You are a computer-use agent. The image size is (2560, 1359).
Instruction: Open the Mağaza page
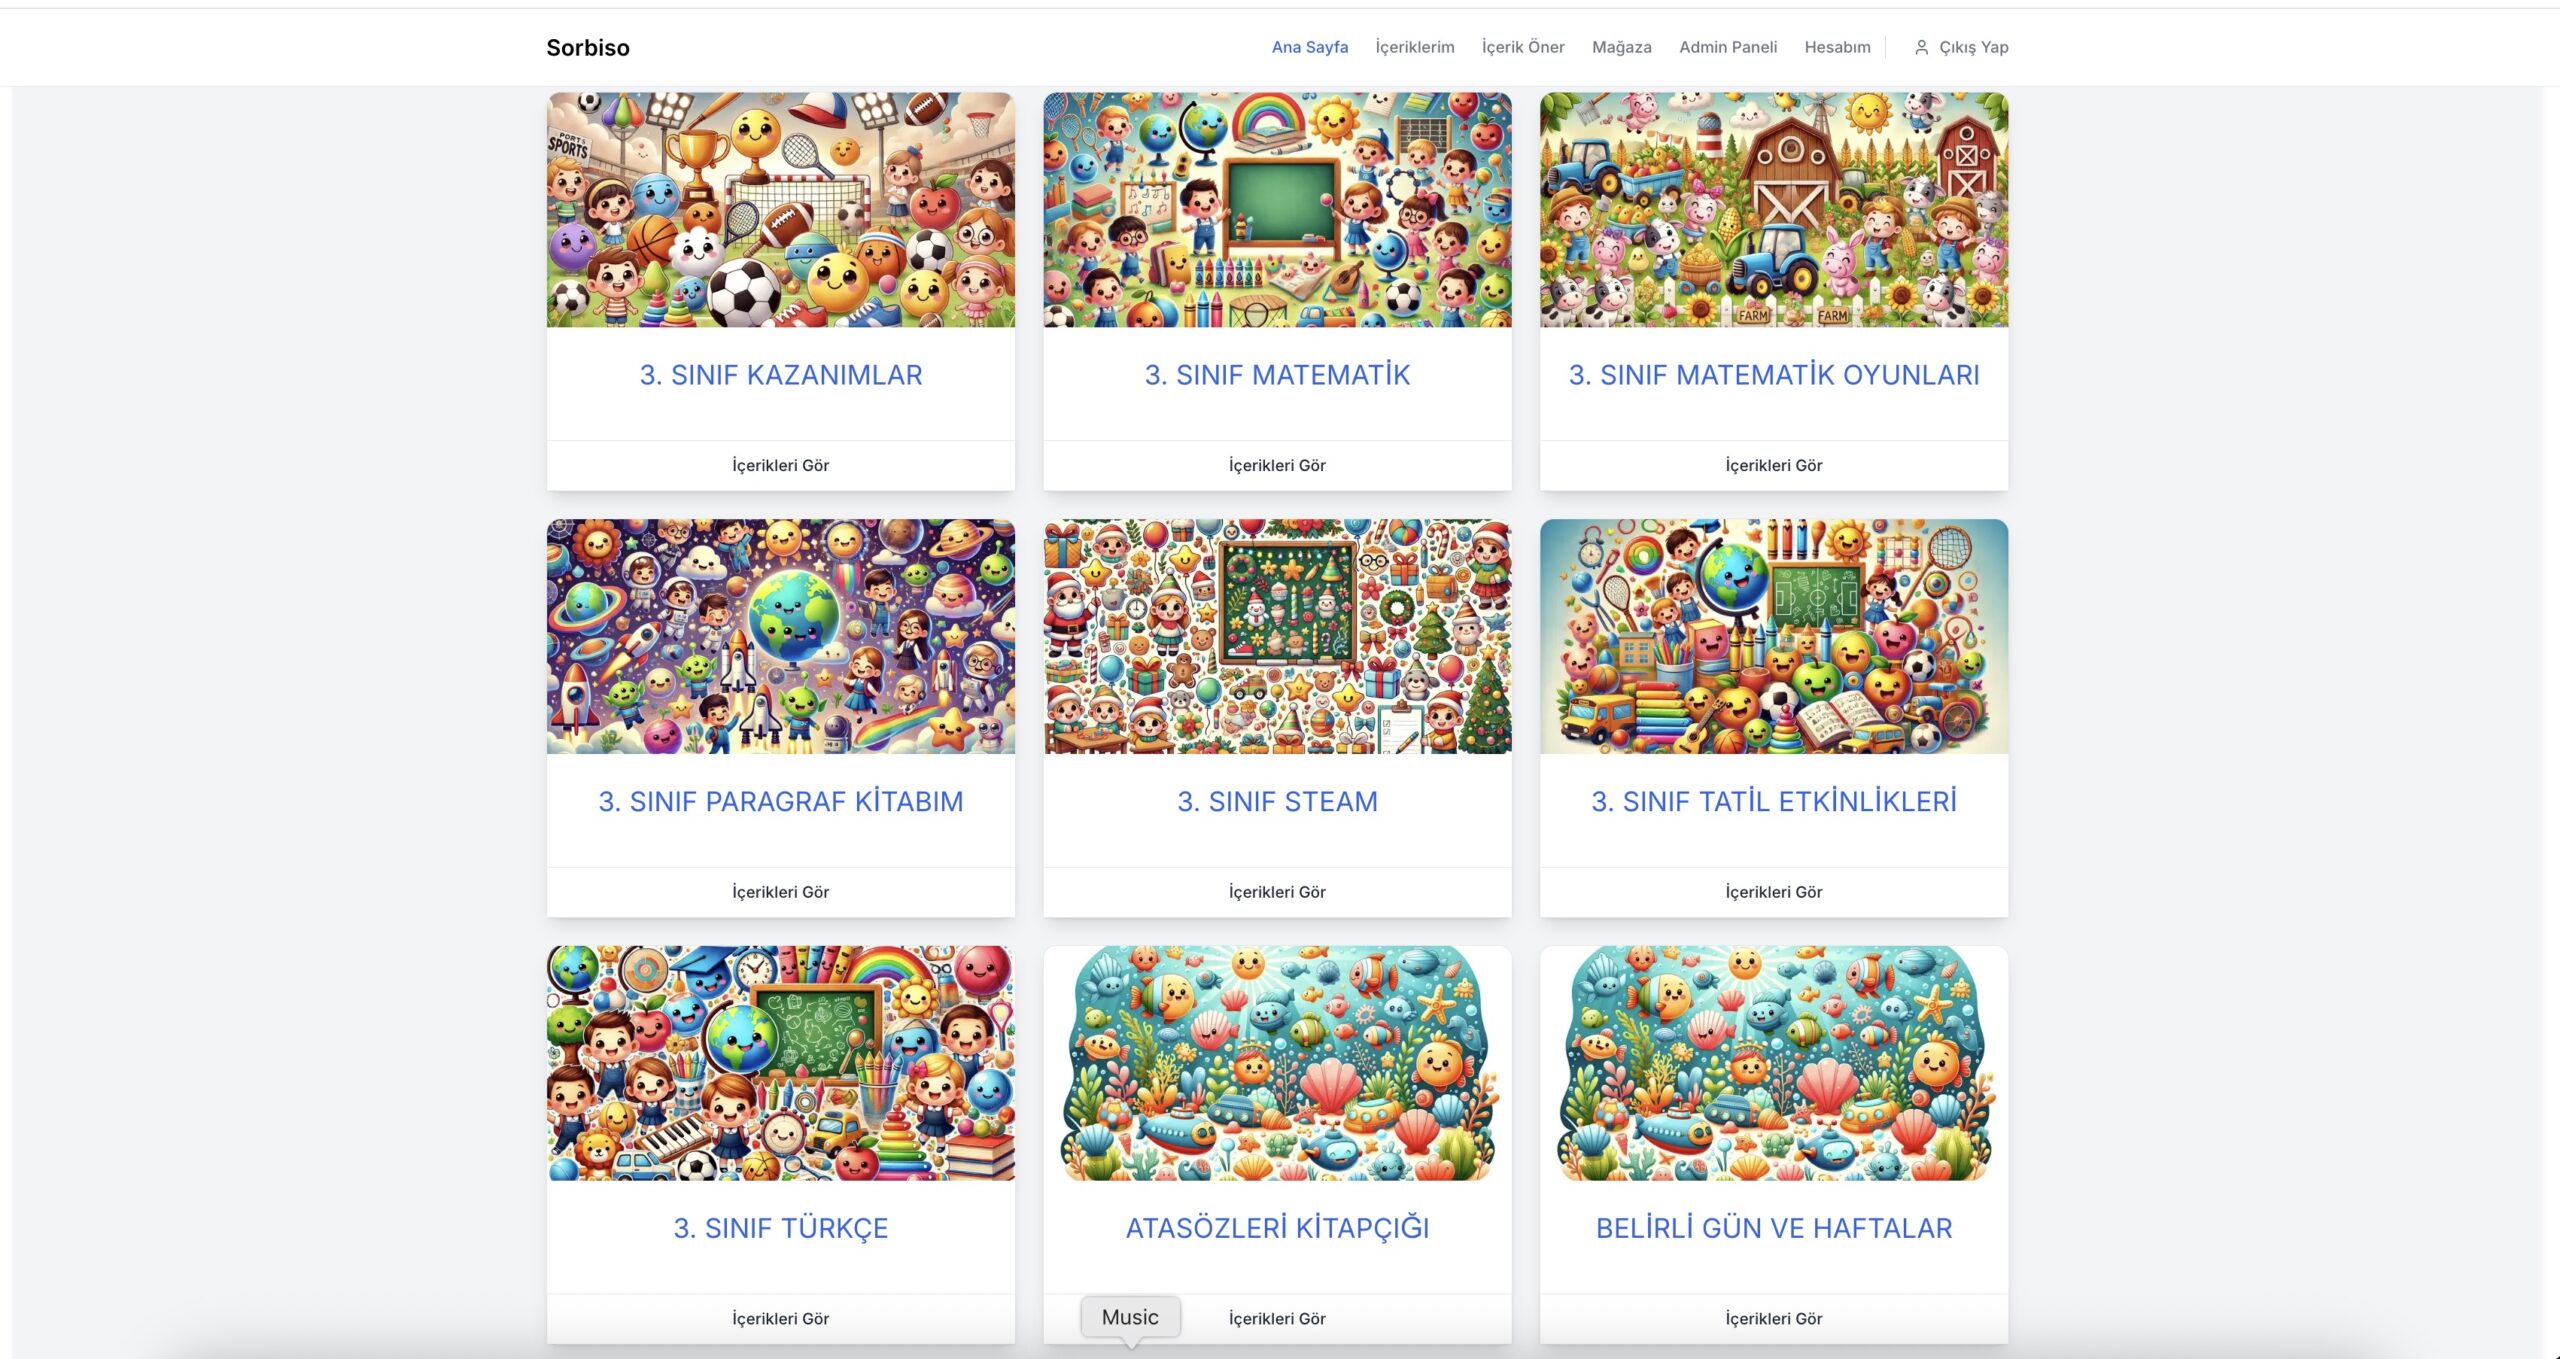[1621, 47]
